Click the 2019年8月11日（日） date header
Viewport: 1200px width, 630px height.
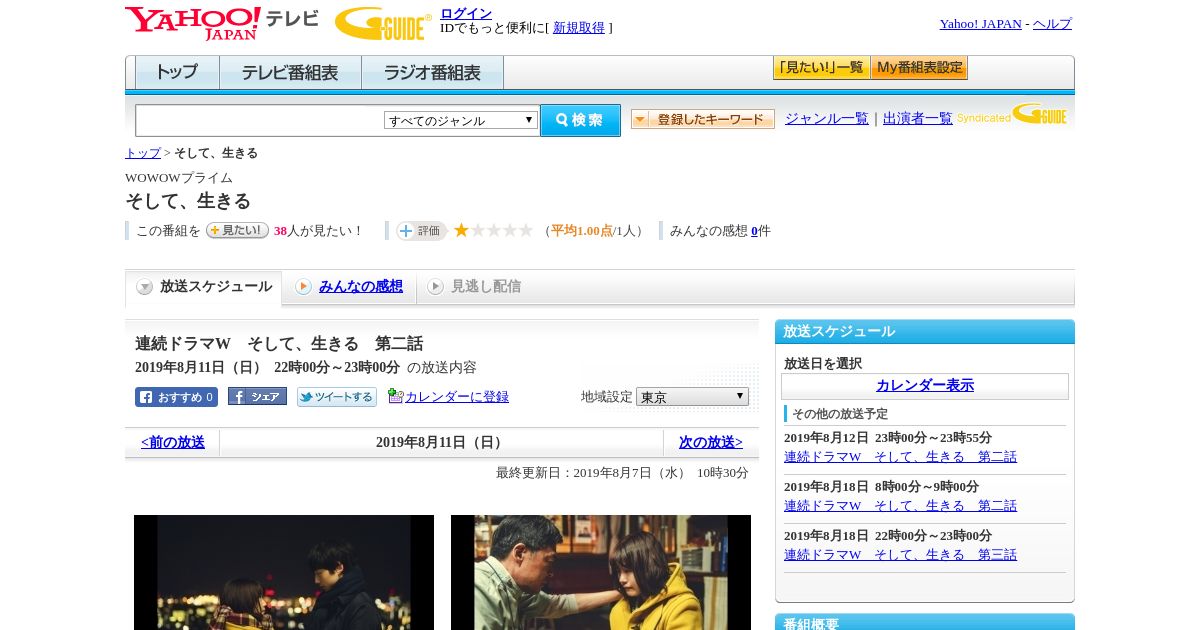pos(441,442)
